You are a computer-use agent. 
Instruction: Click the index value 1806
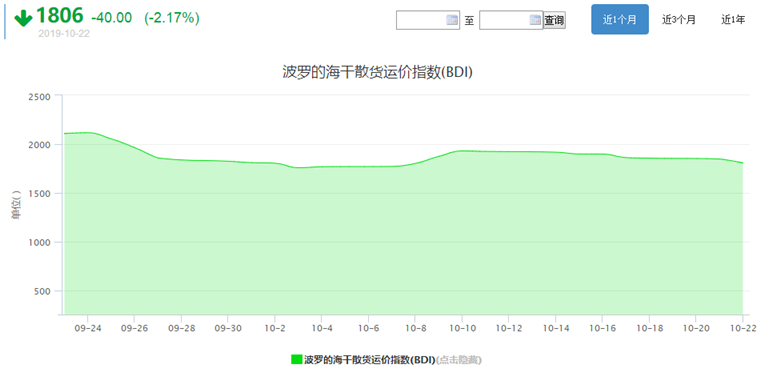60,16
